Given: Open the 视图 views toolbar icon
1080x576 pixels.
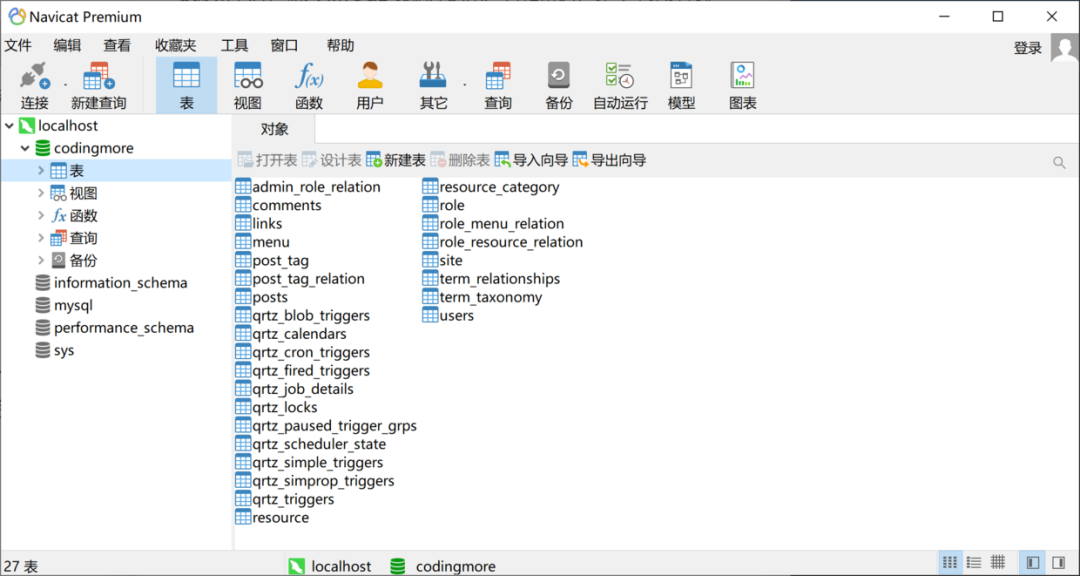Looking at the screenshot, I should 247,85.
